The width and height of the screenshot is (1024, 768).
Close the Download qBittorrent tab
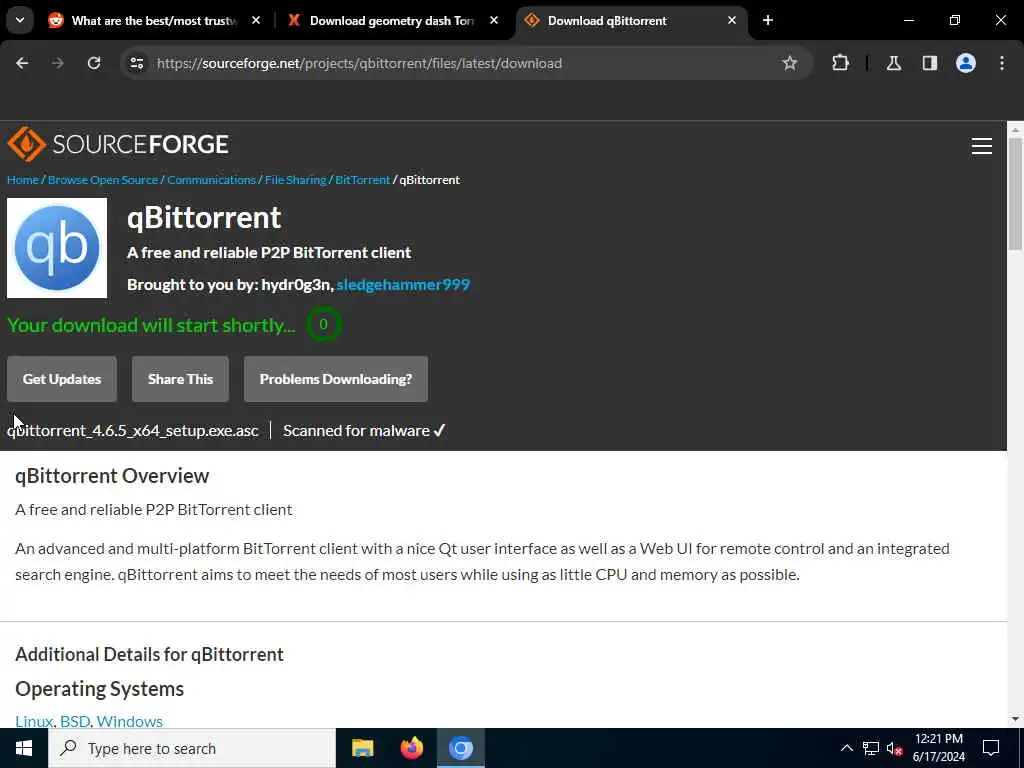(x=731, y=20)
